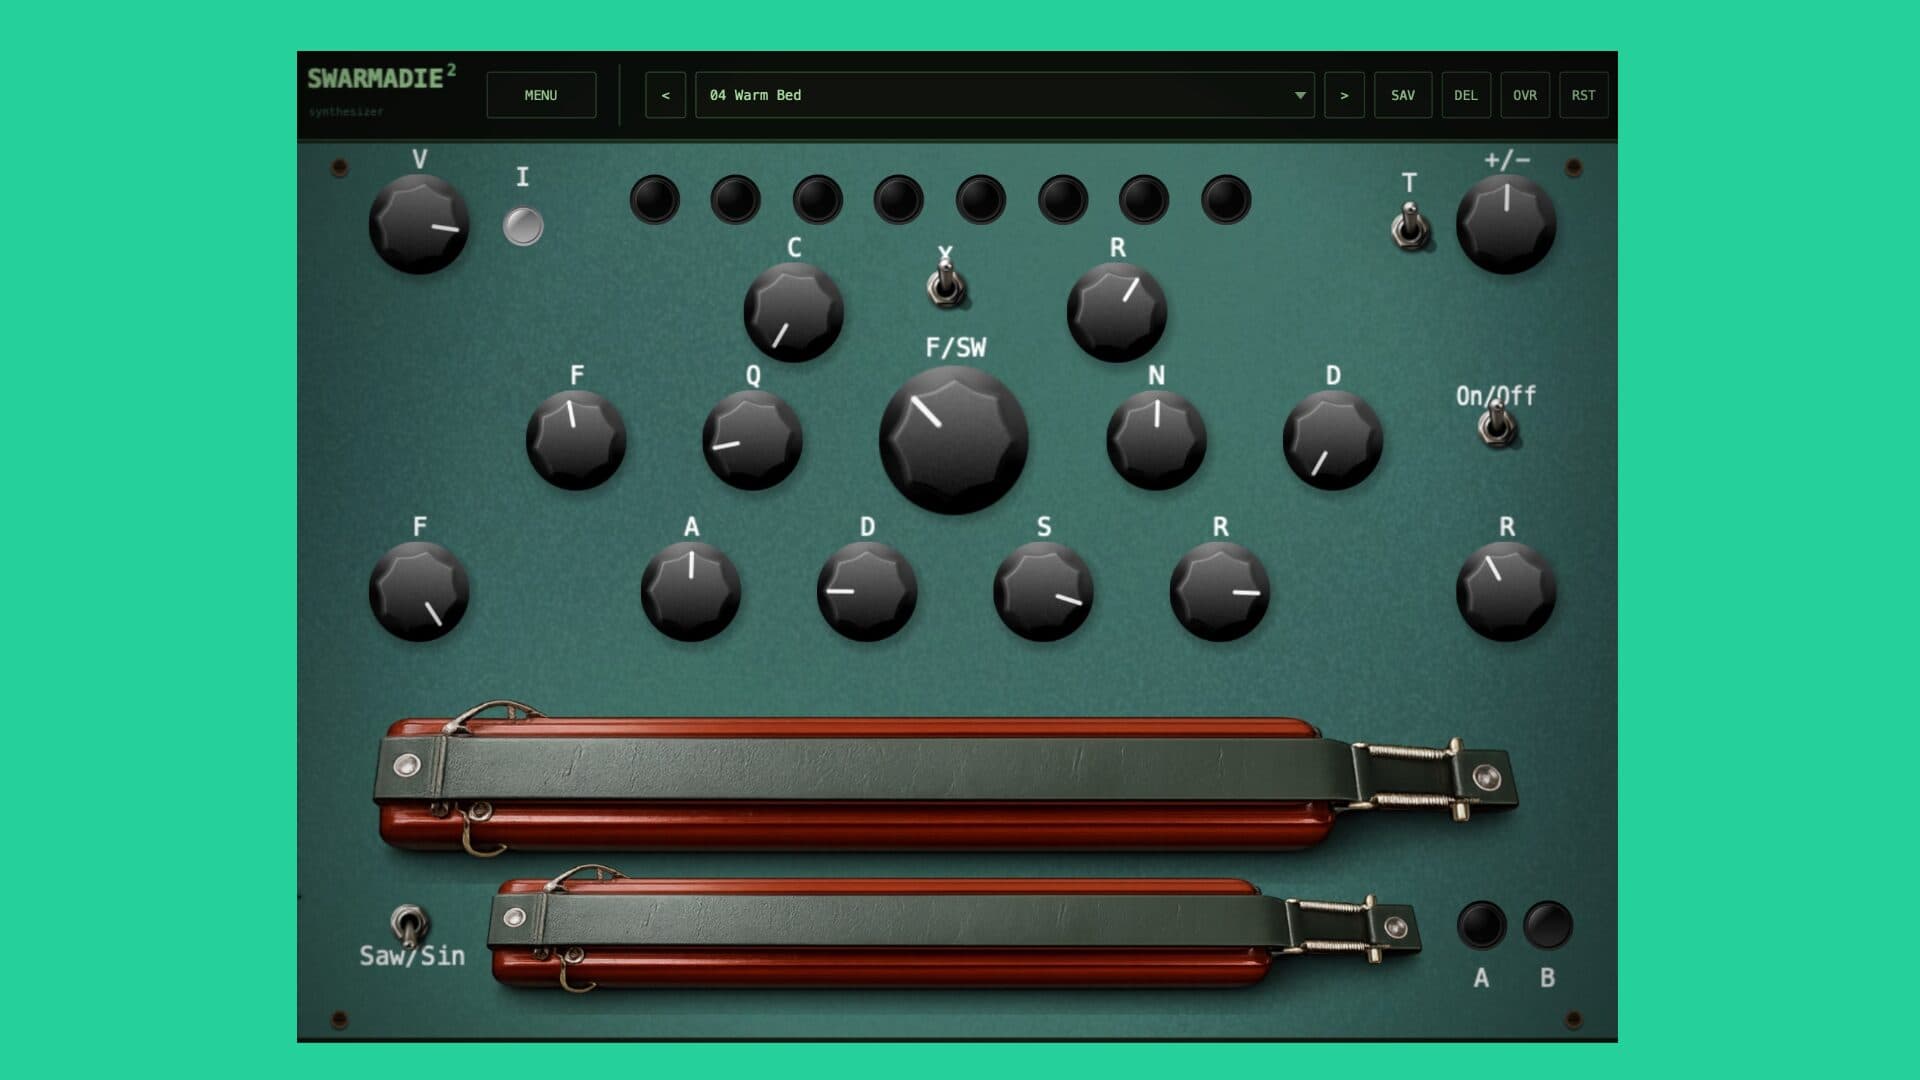Flip the On/Off toggle switch
Viewport: 1920px width, 1080px height.
coord(1497,426)
